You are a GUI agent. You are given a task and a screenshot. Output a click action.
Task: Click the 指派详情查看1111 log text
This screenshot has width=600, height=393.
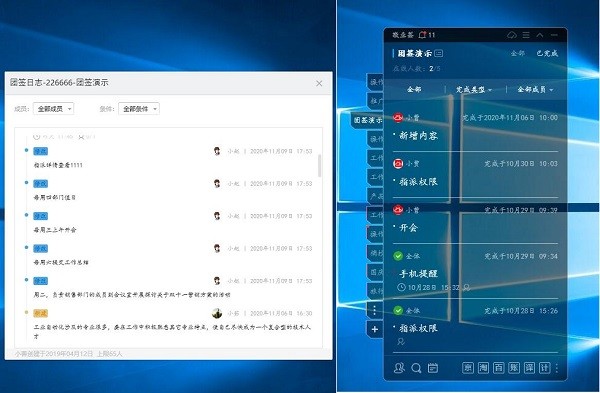coord(58,165)
